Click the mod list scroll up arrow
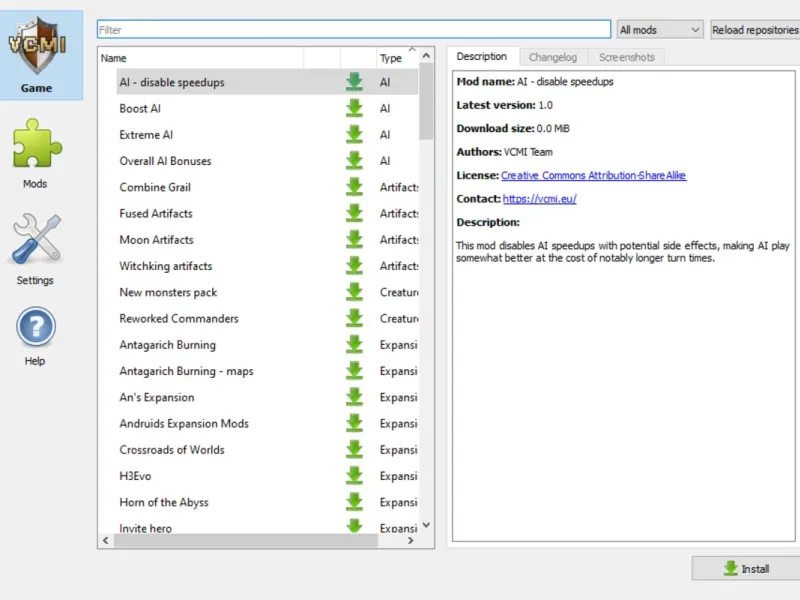800x600 pixels. pos(427,55)
